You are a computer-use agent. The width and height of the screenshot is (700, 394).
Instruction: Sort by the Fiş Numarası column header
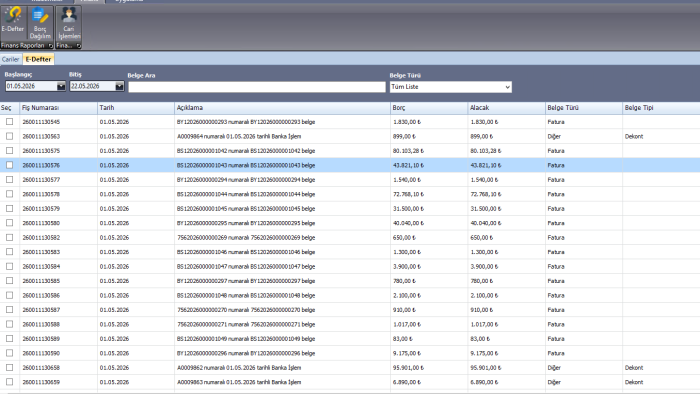click(x=58, y=108)
